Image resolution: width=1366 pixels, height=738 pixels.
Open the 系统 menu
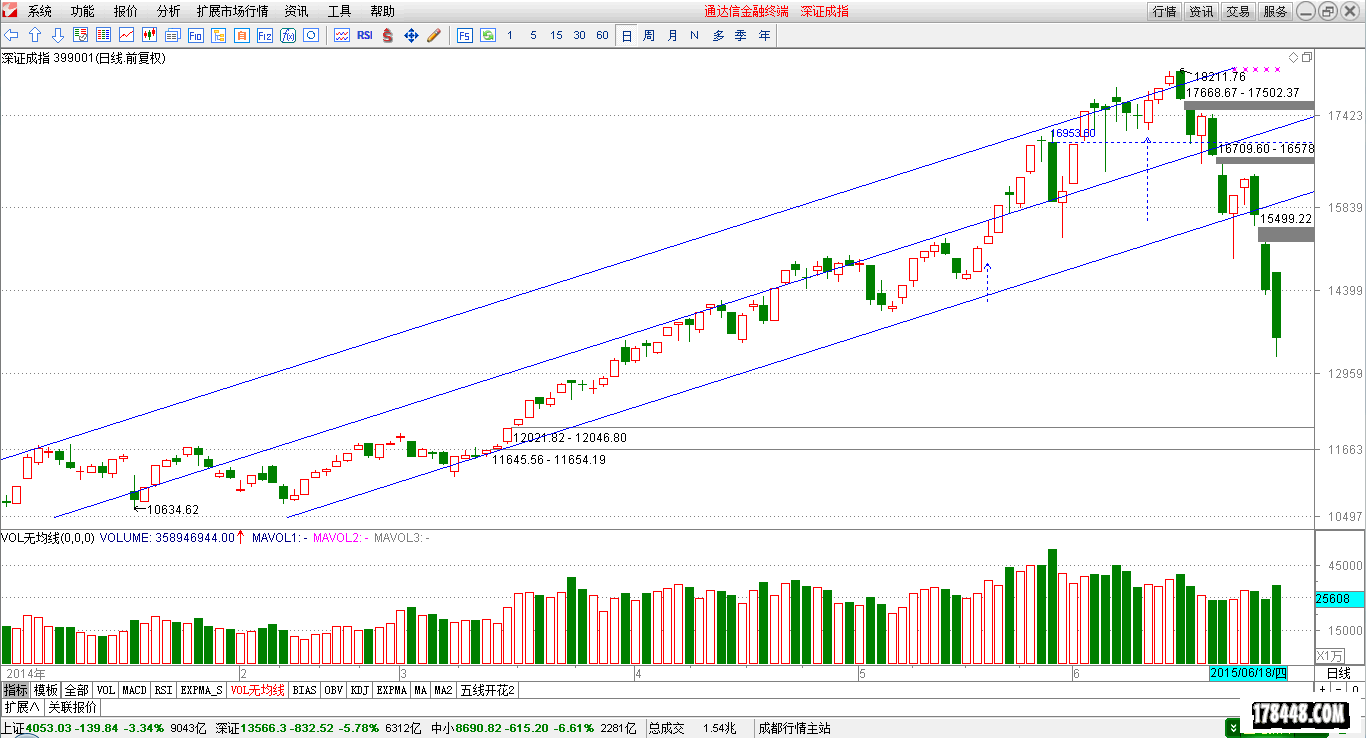pyautogui.click(x=40, y=11)
